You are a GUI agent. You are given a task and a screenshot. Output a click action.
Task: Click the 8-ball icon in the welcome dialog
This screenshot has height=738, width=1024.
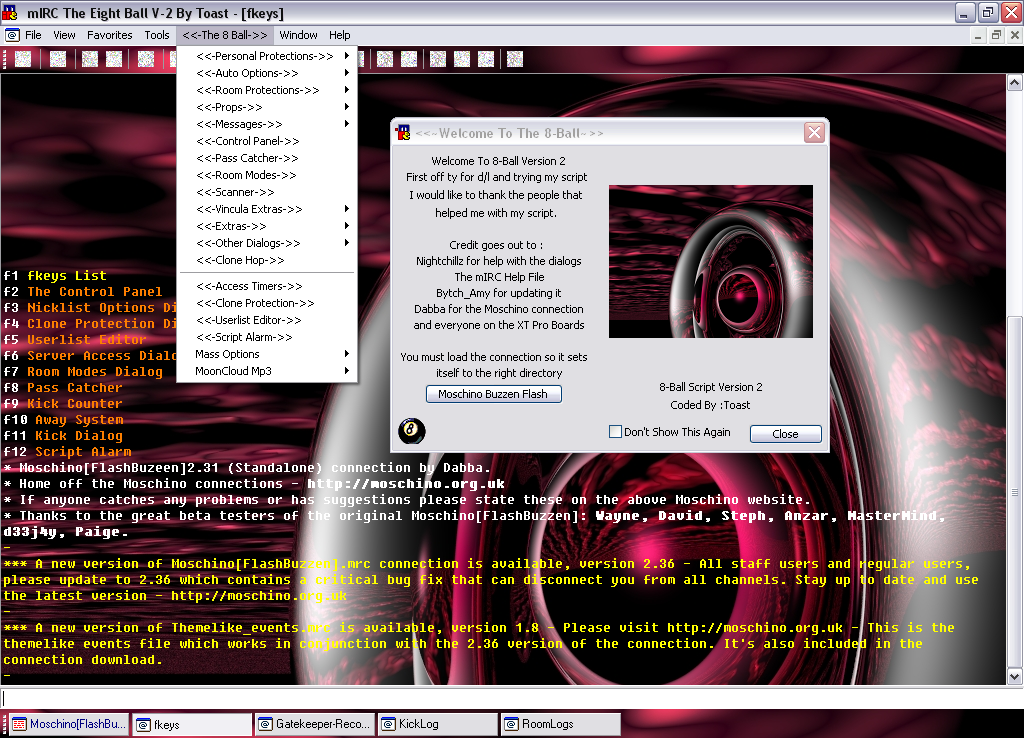click(x=411, y=430)
